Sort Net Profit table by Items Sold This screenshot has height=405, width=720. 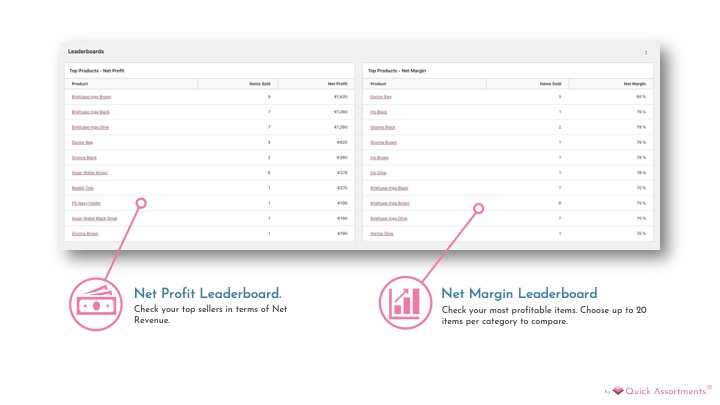pos(259,84)
